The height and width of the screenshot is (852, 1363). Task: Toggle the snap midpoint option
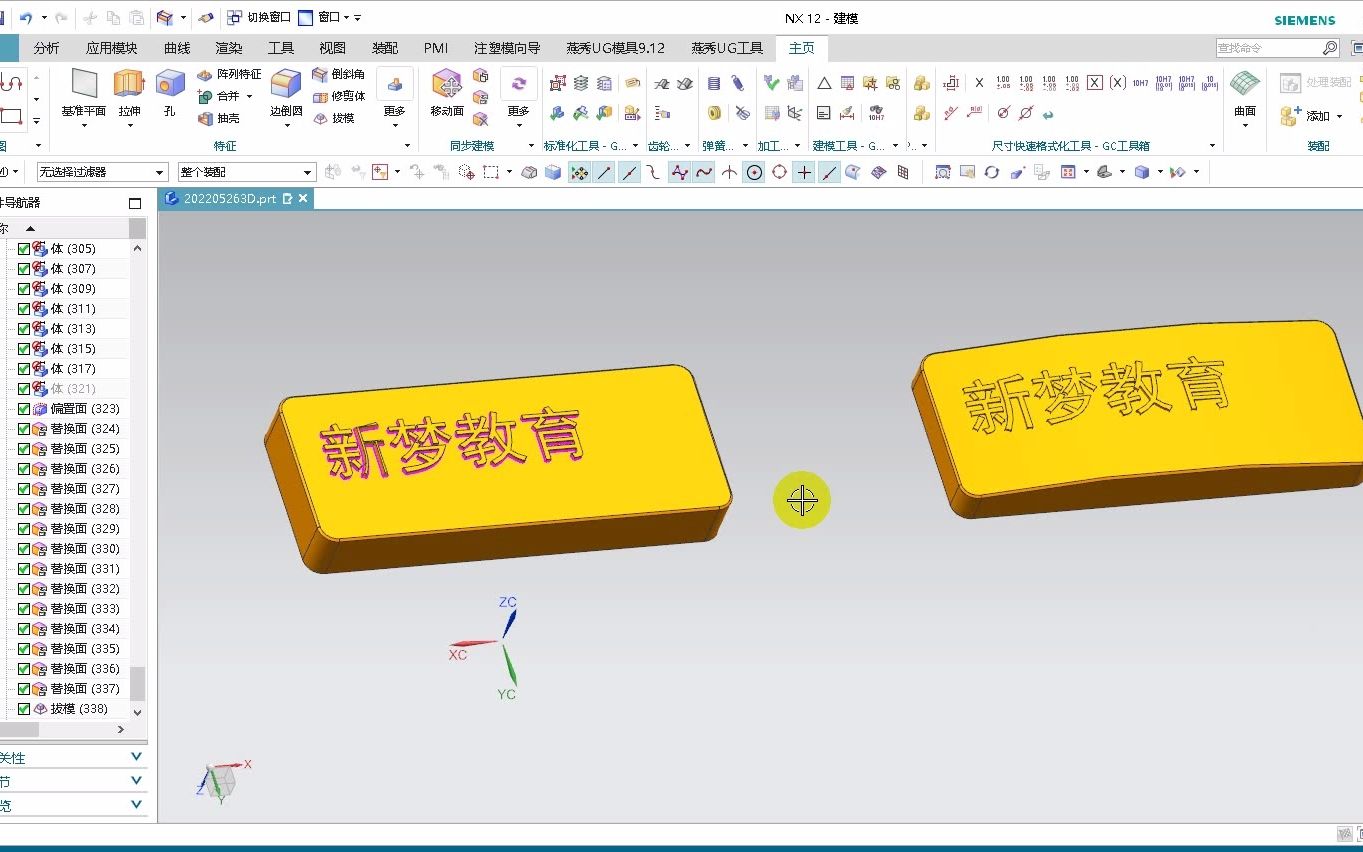click(x=629, y=172)
